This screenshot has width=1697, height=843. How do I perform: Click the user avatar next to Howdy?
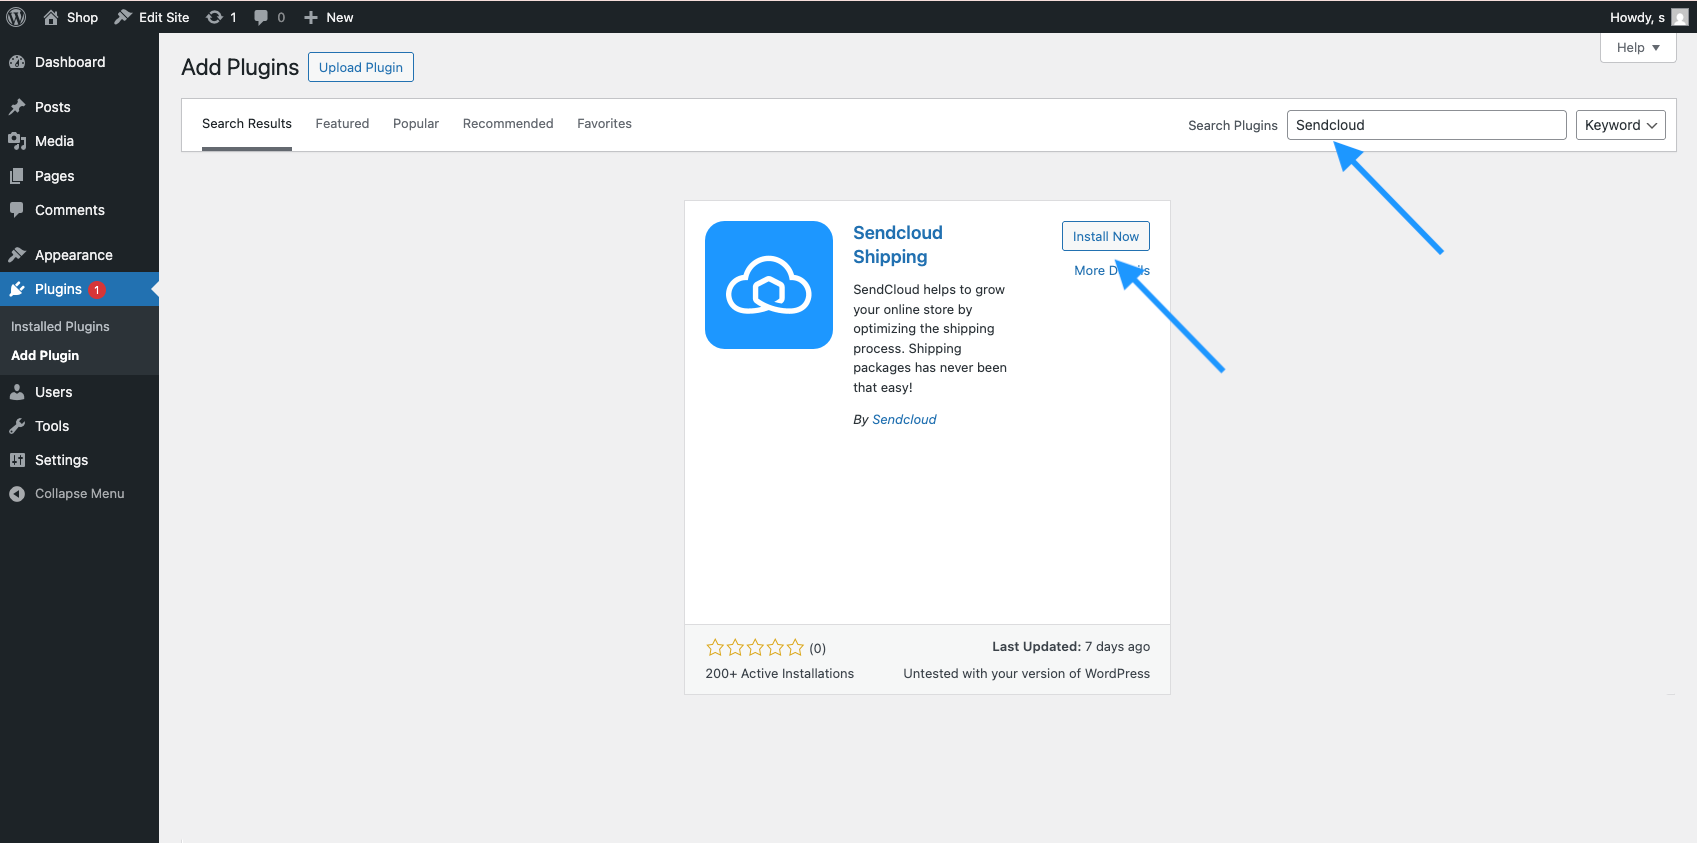point(1680,17)
